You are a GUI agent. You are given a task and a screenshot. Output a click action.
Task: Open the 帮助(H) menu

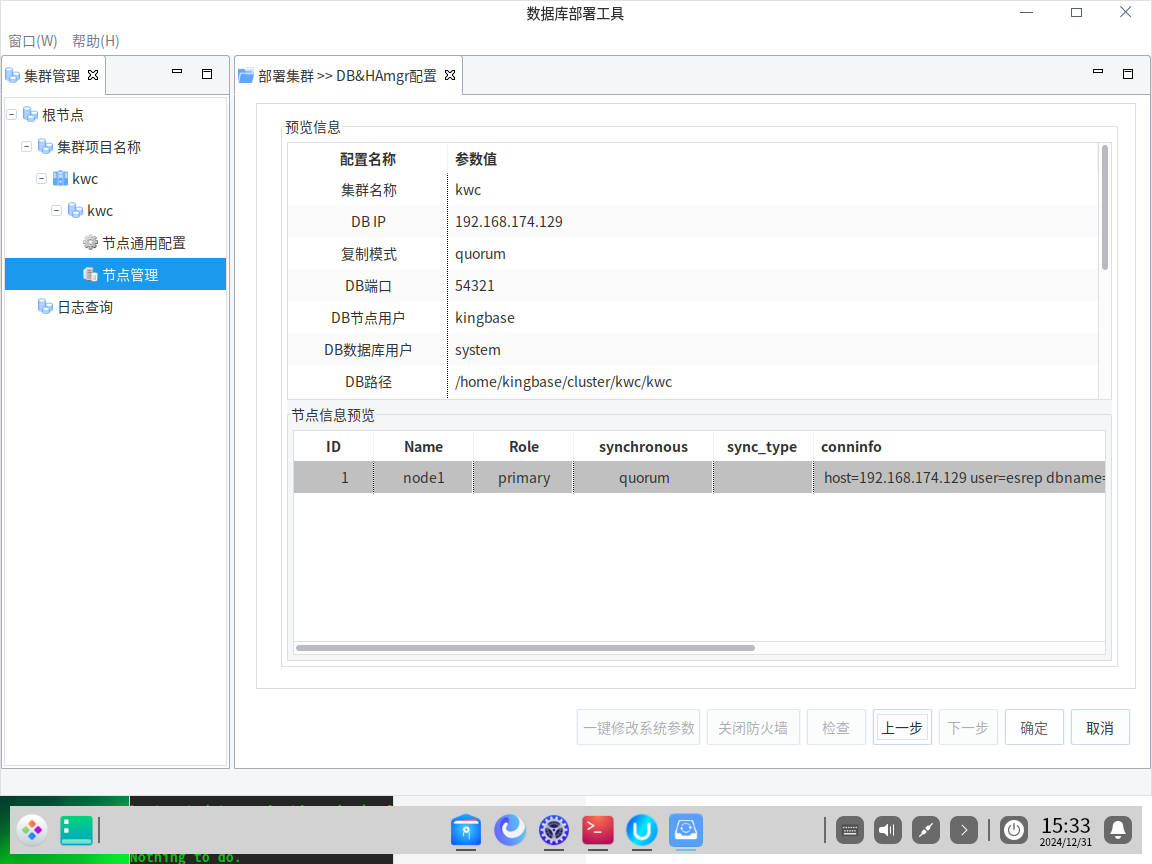pyautogui.click(x=96, y=41)
